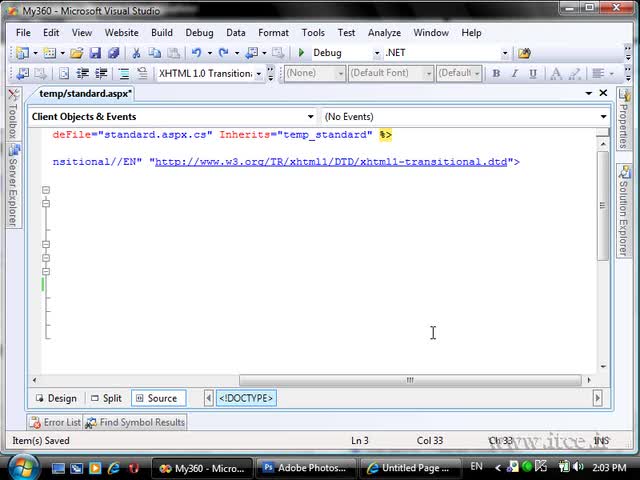This screenshot has height=480, width=640.
Task: Save the file with the floppy disk icon
Action: tap(95, 53)
